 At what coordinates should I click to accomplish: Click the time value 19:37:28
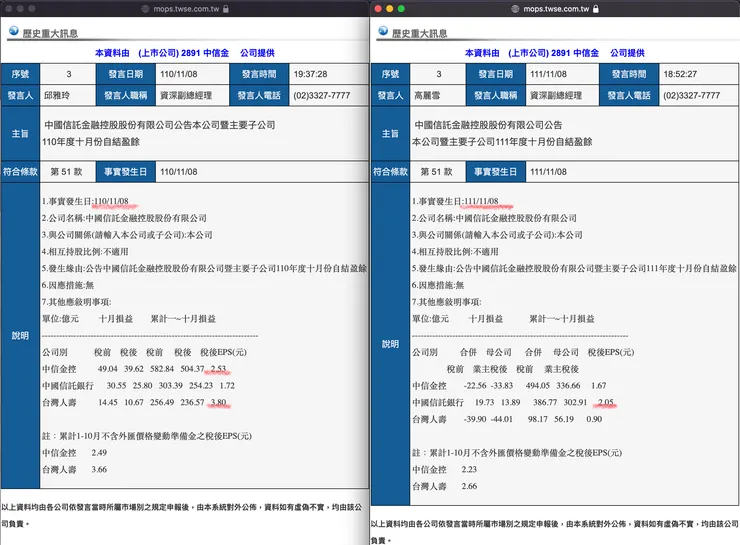pos(311,74)
